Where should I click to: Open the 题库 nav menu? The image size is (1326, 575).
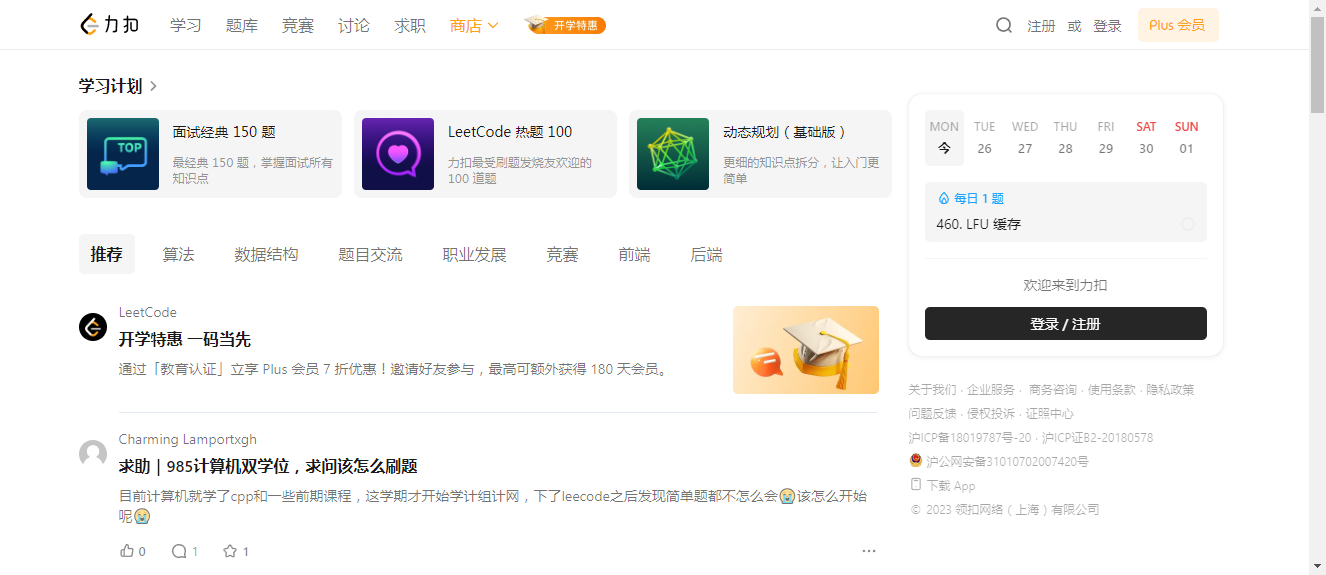(x=242, y=25)
